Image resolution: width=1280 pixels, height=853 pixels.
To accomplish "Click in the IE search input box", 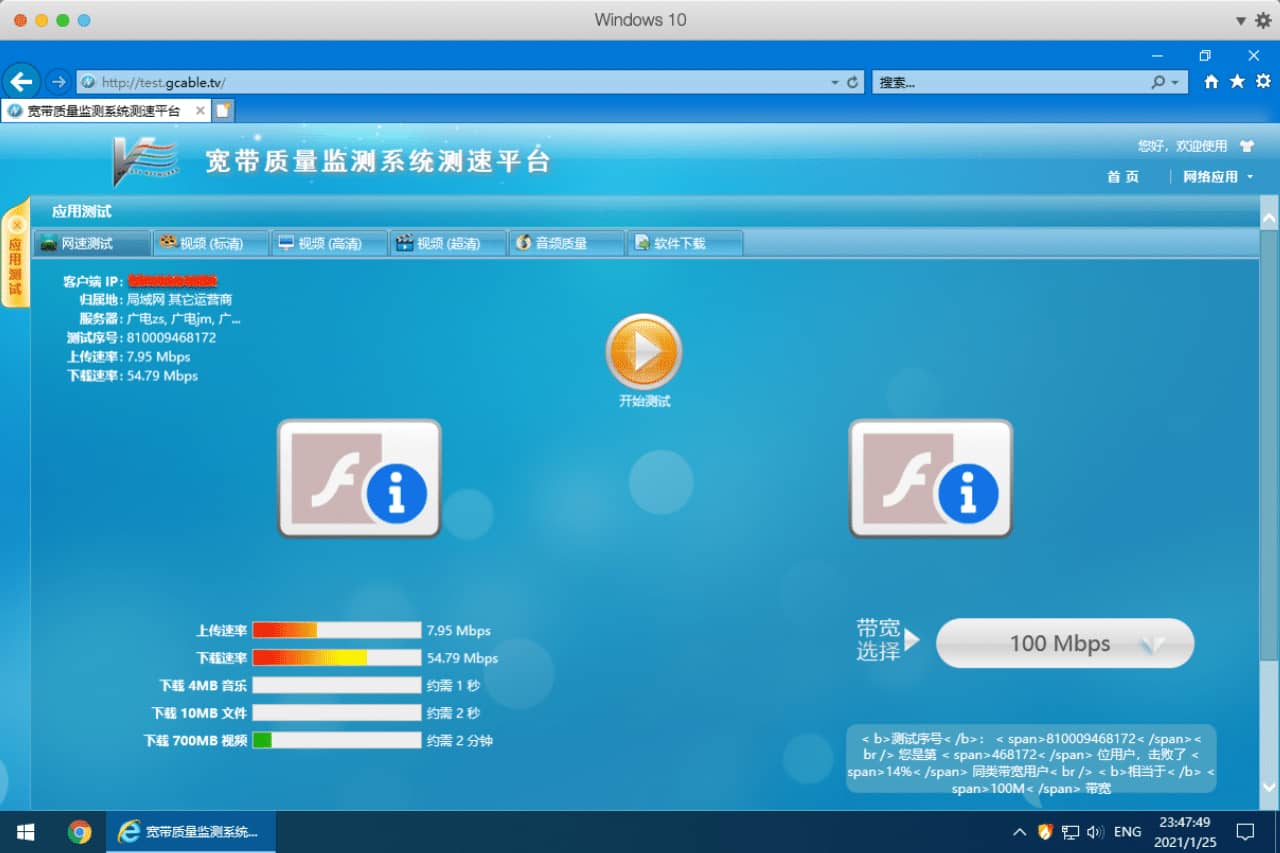I will click(1010, 82).
